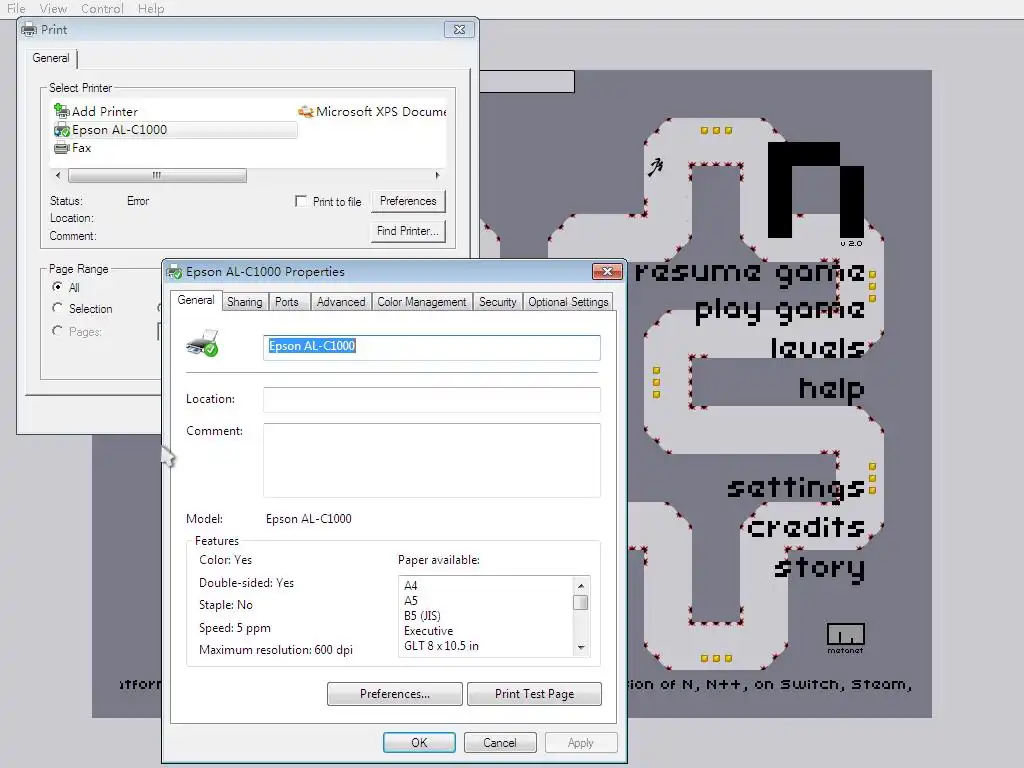The width and height of the screenshot is (1024, 768).
Task: Select Executive paper size
Action: [428, 630]
